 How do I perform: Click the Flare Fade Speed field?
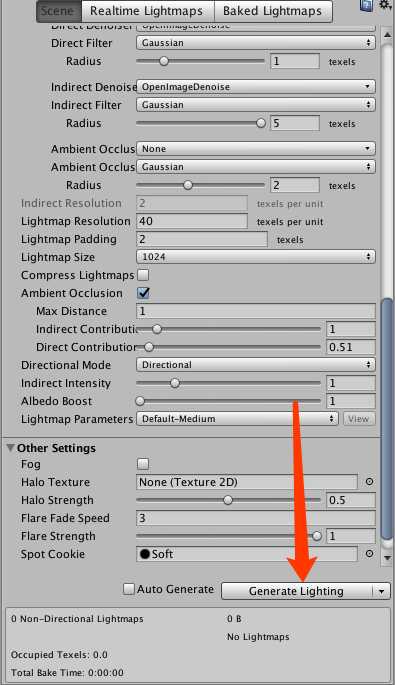coord(256,518)
